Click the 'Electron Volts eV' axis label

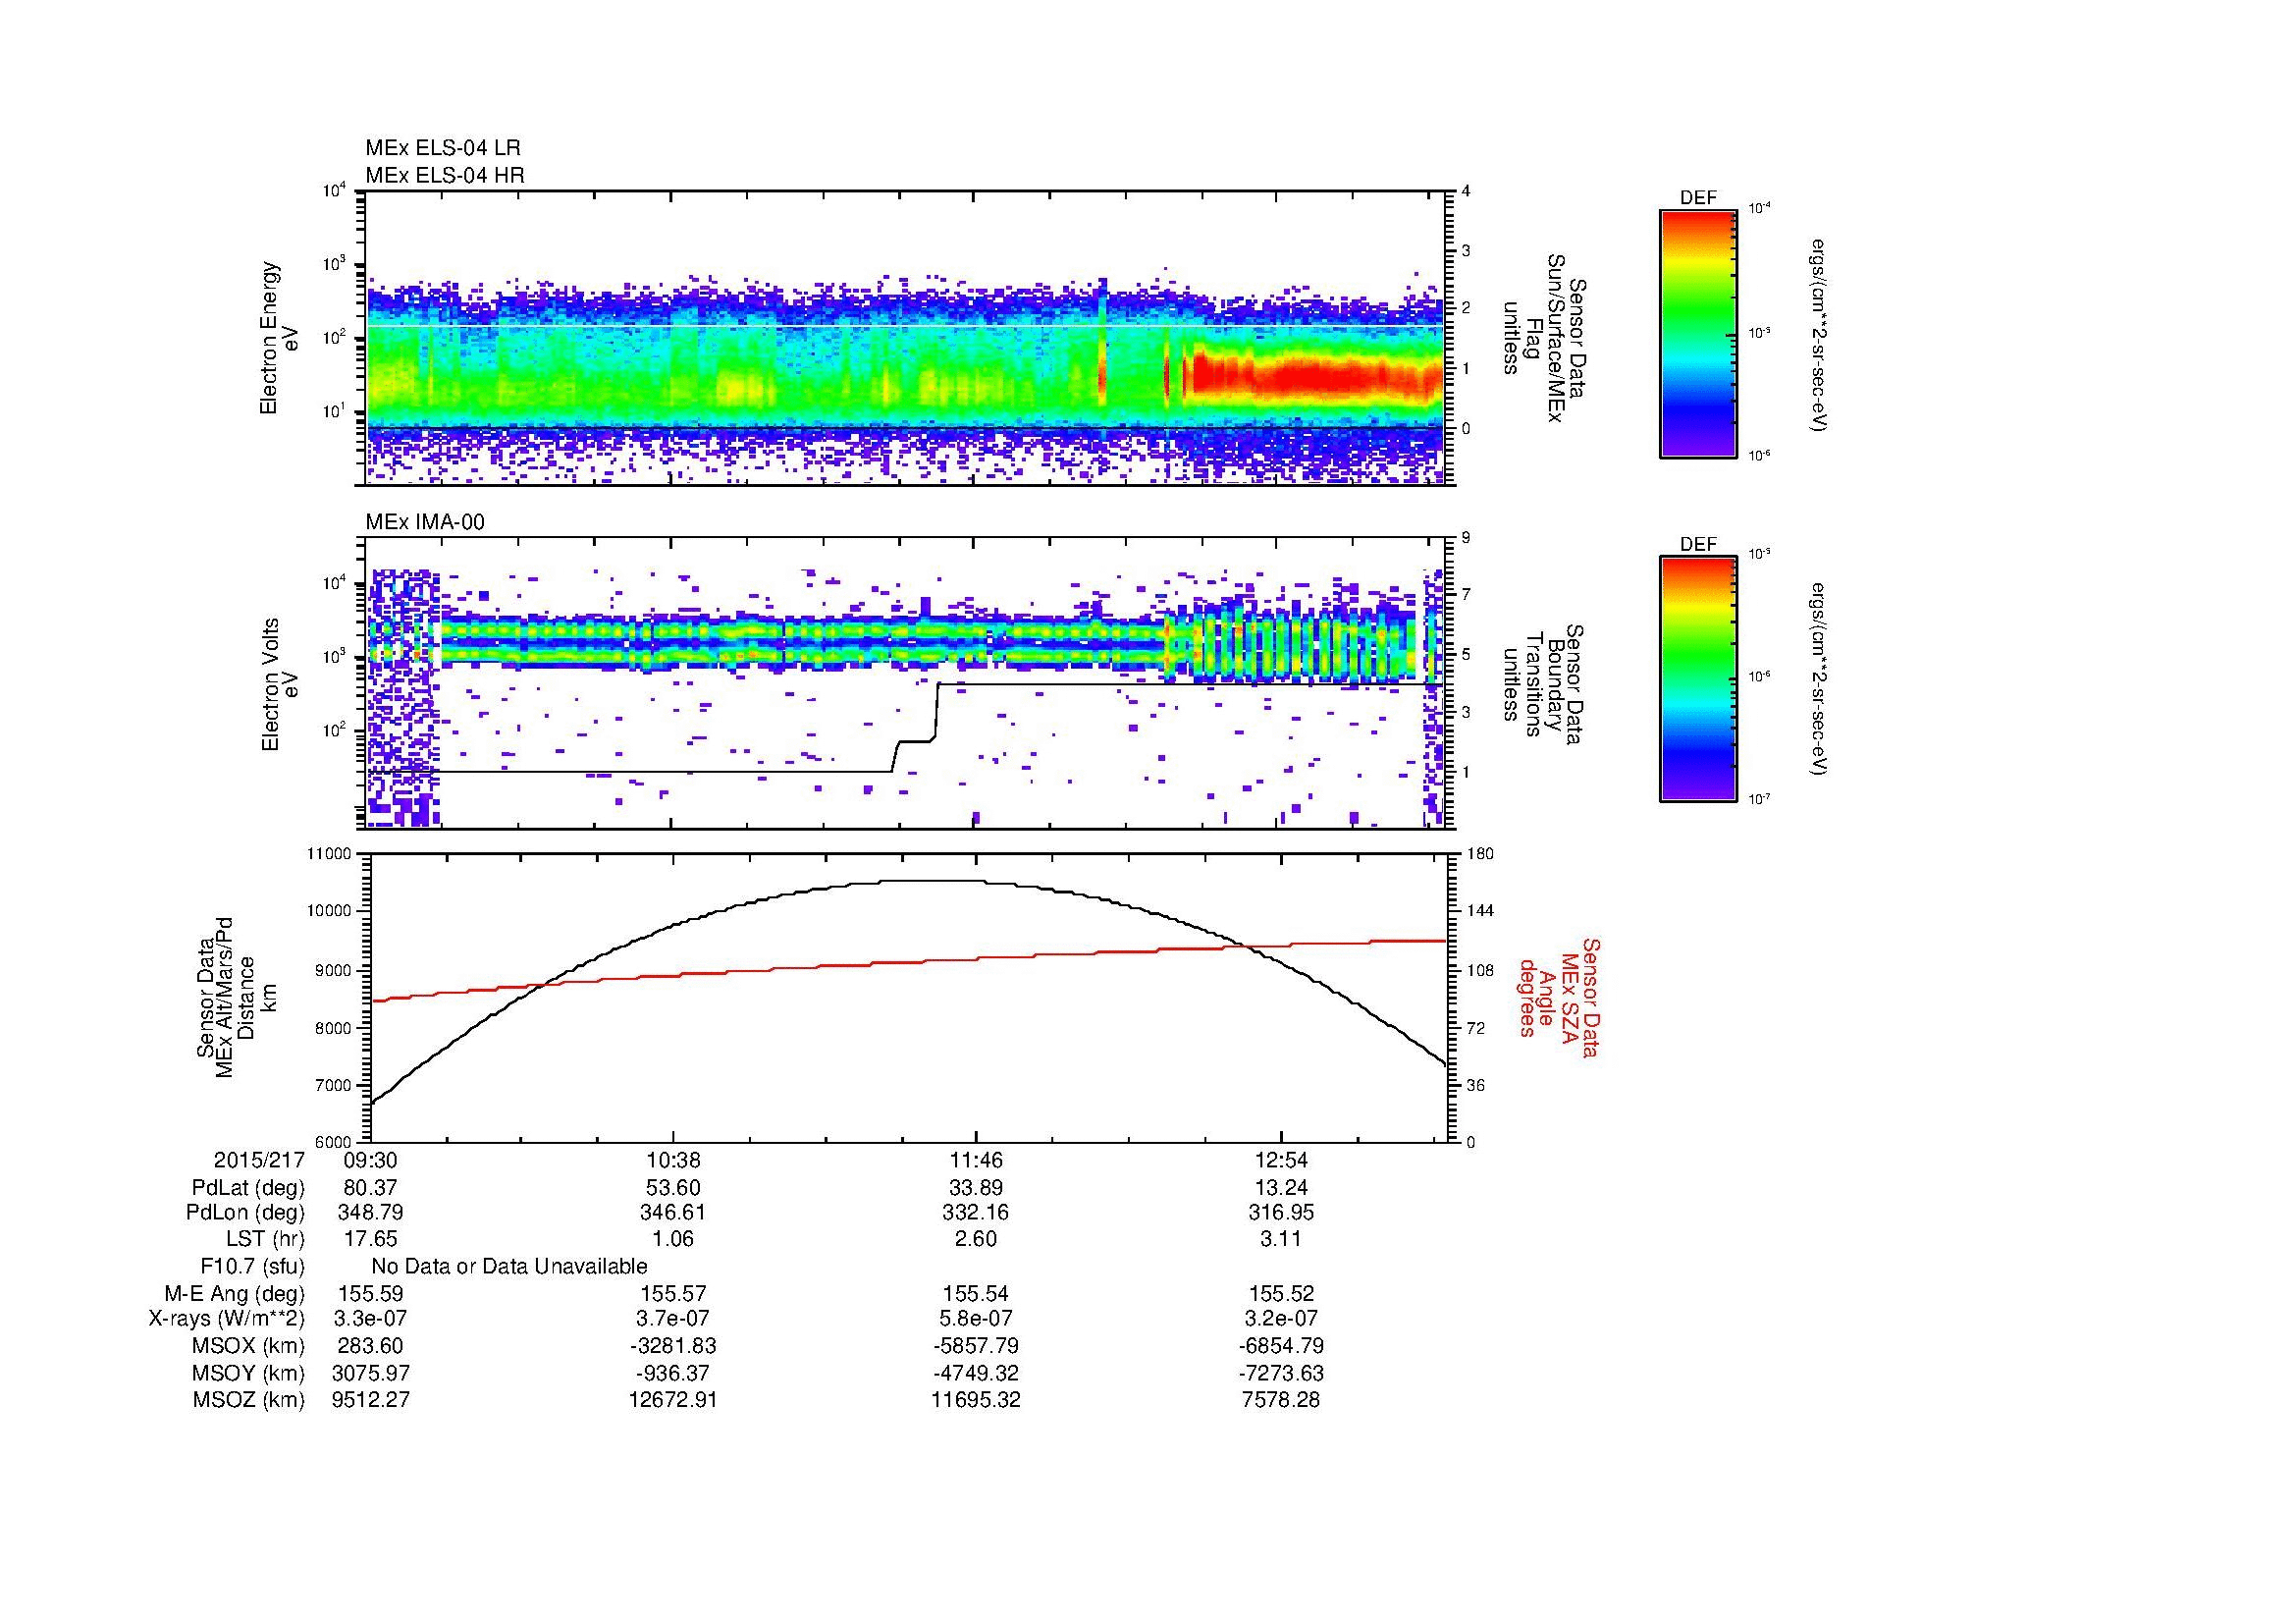coord(279,684)
